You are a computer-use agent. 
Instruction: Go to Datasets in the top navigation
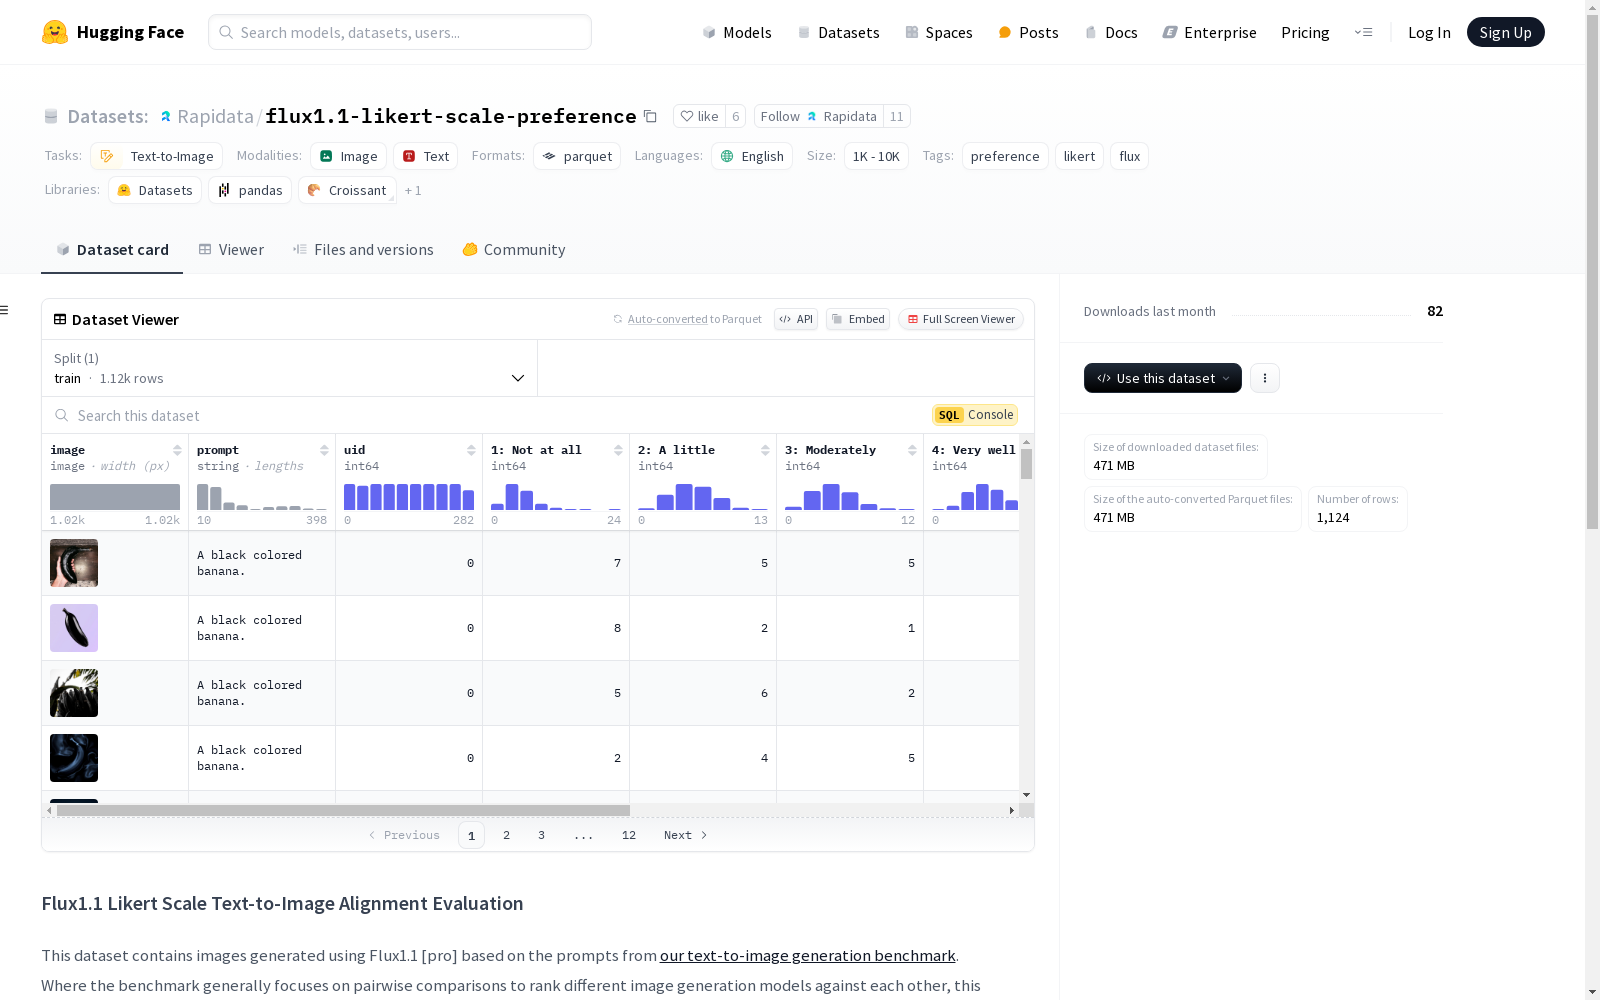pyautogui.click(x=838, y=32)
